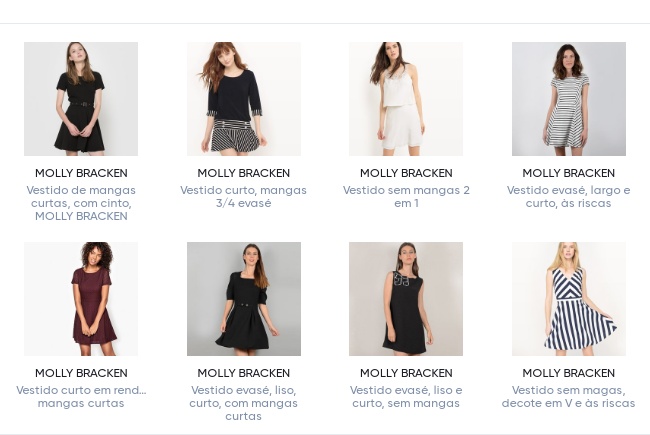Open the 'Vestido sem mangas 2 em 1' link
This screenshot has height=435, width=650.
406,196
